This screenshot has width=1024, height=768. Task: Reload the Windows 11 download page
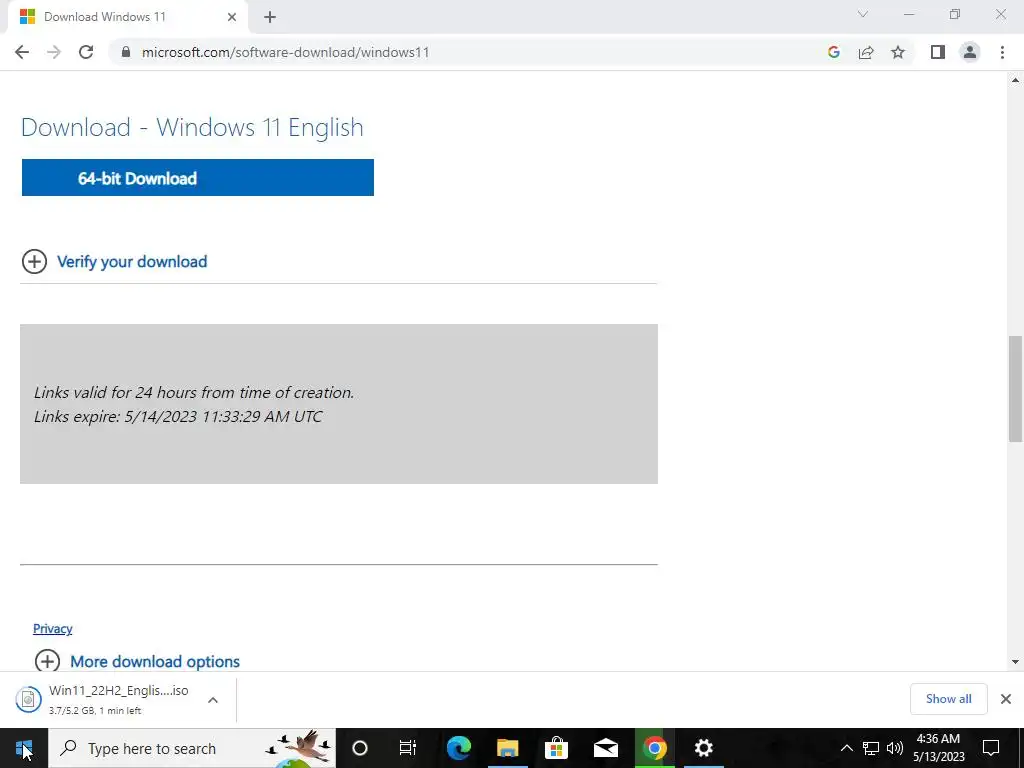[86, 52]
